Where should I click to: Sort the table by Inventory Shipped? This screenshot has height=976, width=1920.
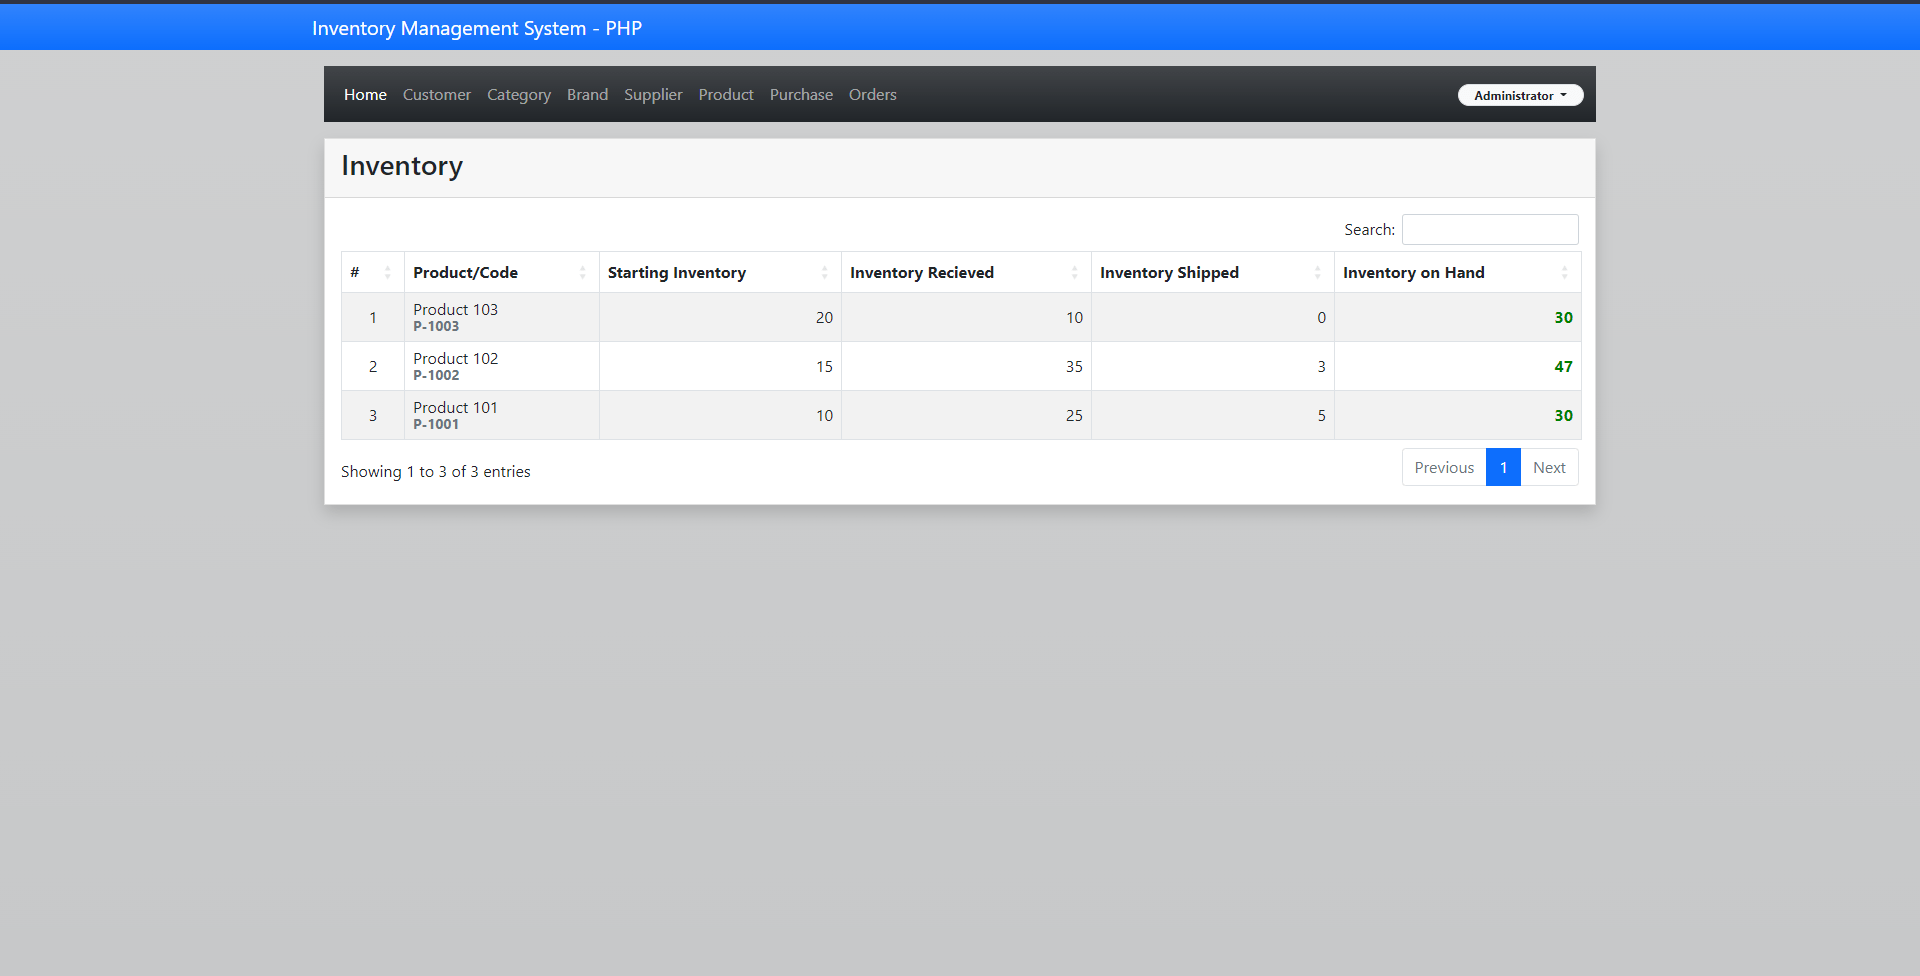click(x=1168, y=272)
